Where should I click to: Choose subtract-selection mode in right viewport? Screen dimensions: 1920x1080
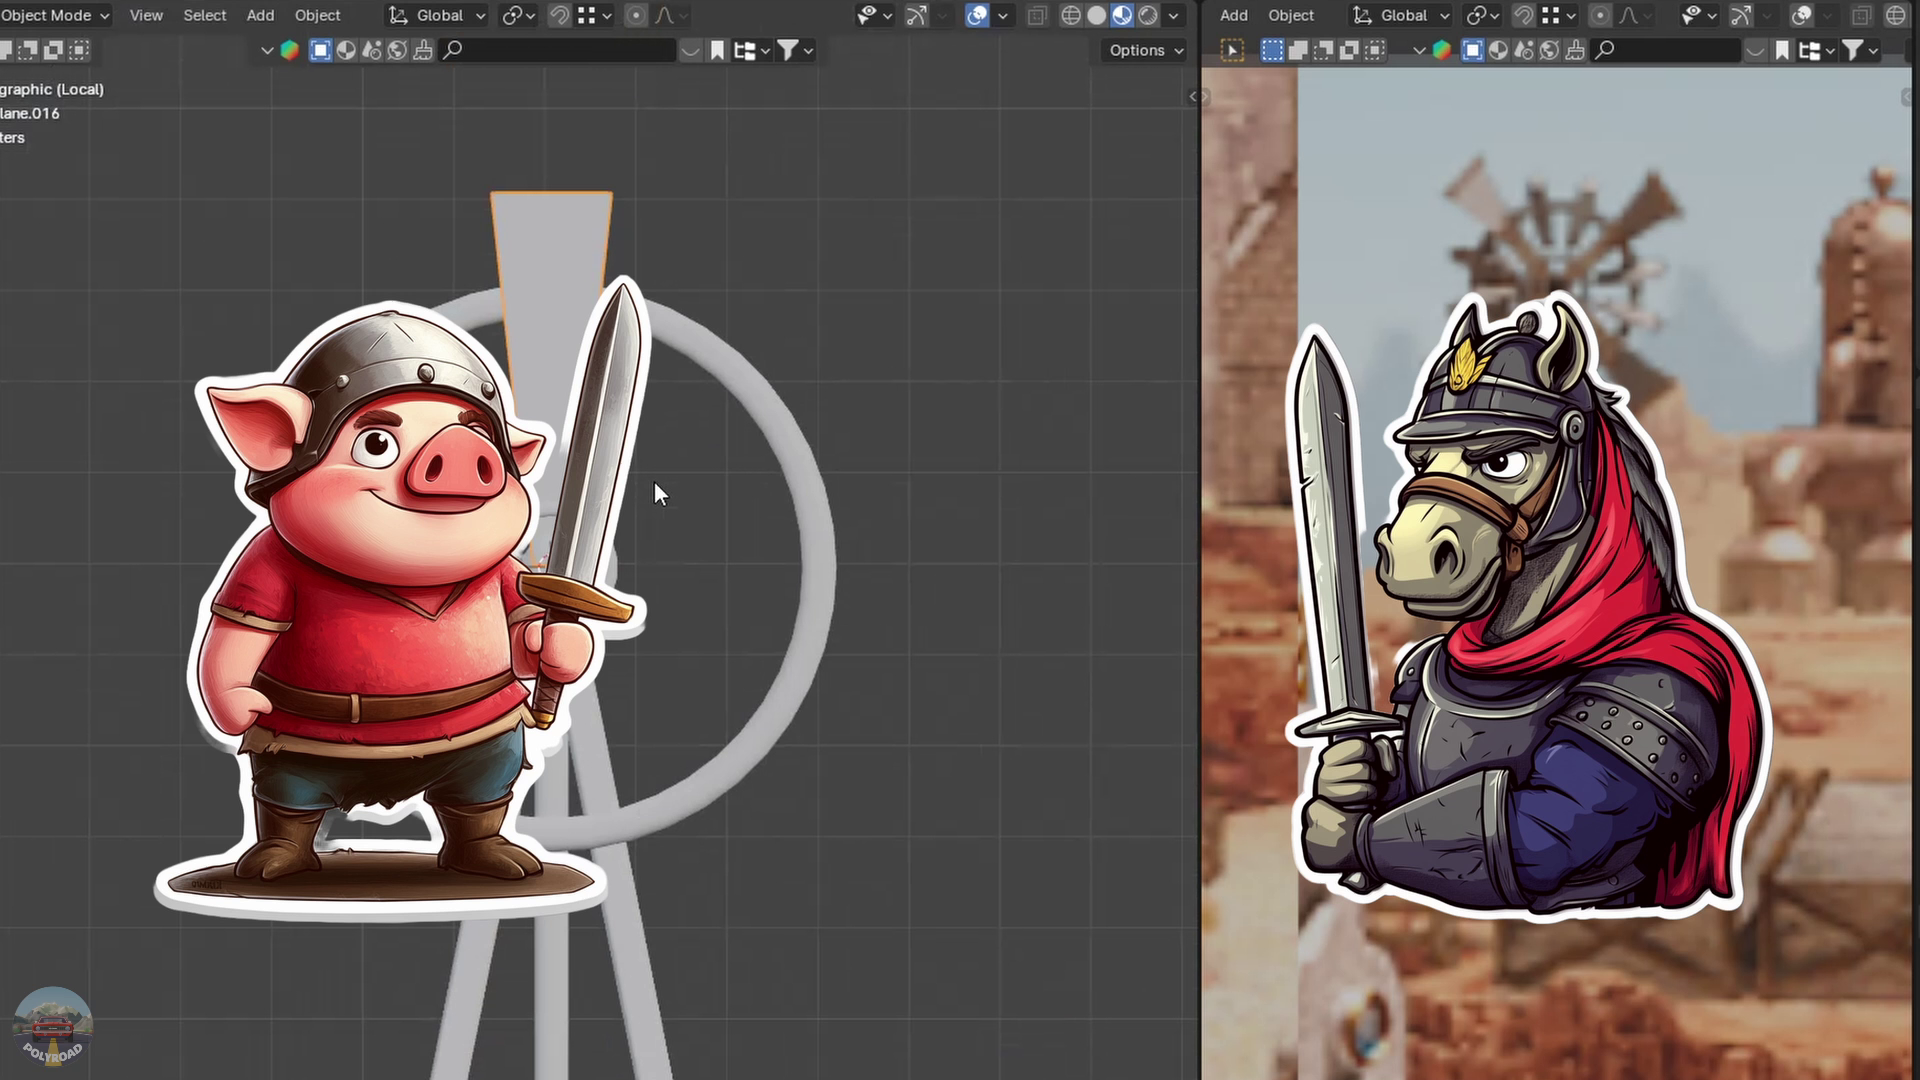[1324, 50]
